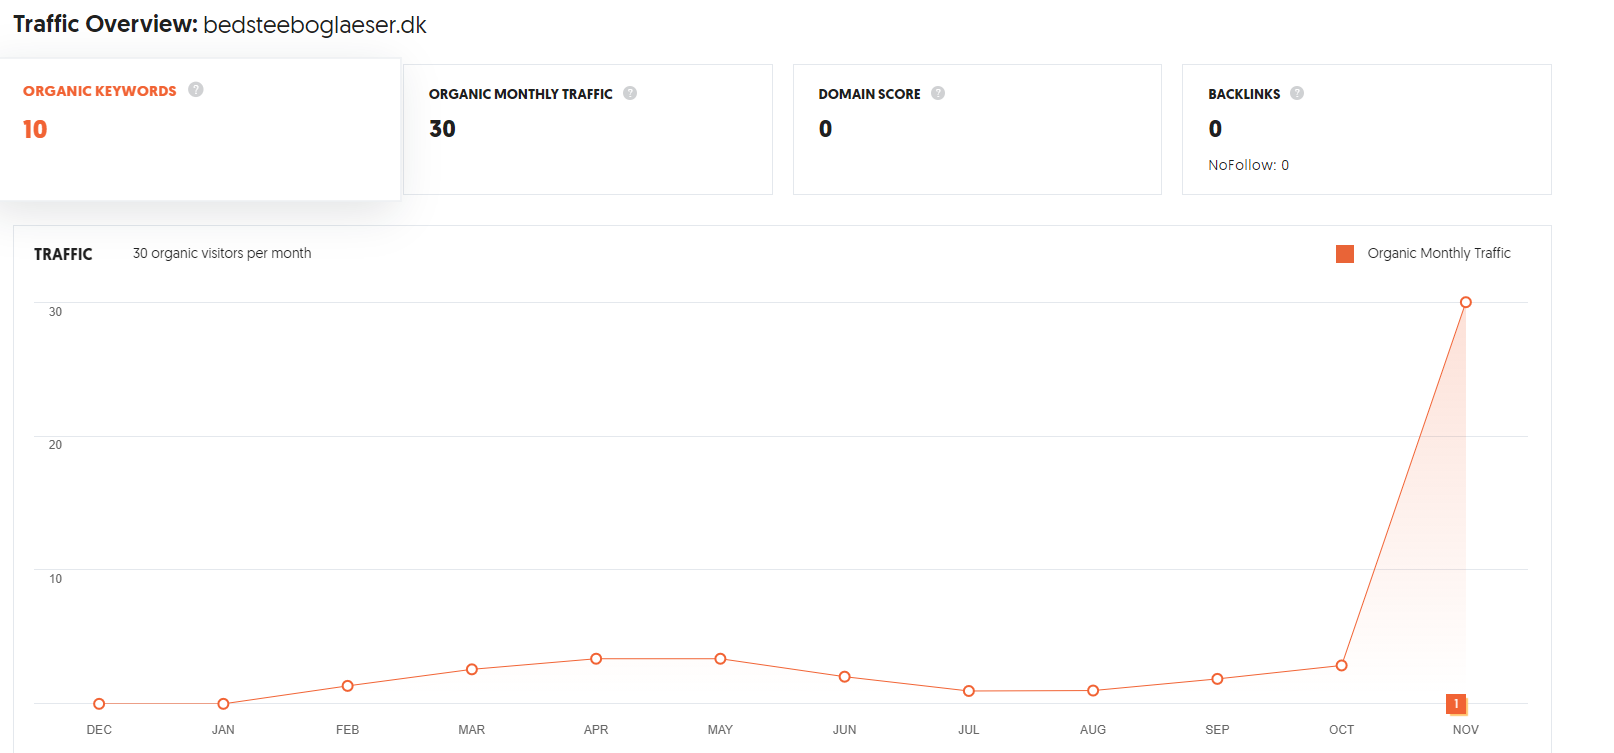Image resolution: width=1614 pixels, height=753 pixels.
Task: Click help icon beside Organic Keywords
Action: pyautogui.click(x=196, y=90)
